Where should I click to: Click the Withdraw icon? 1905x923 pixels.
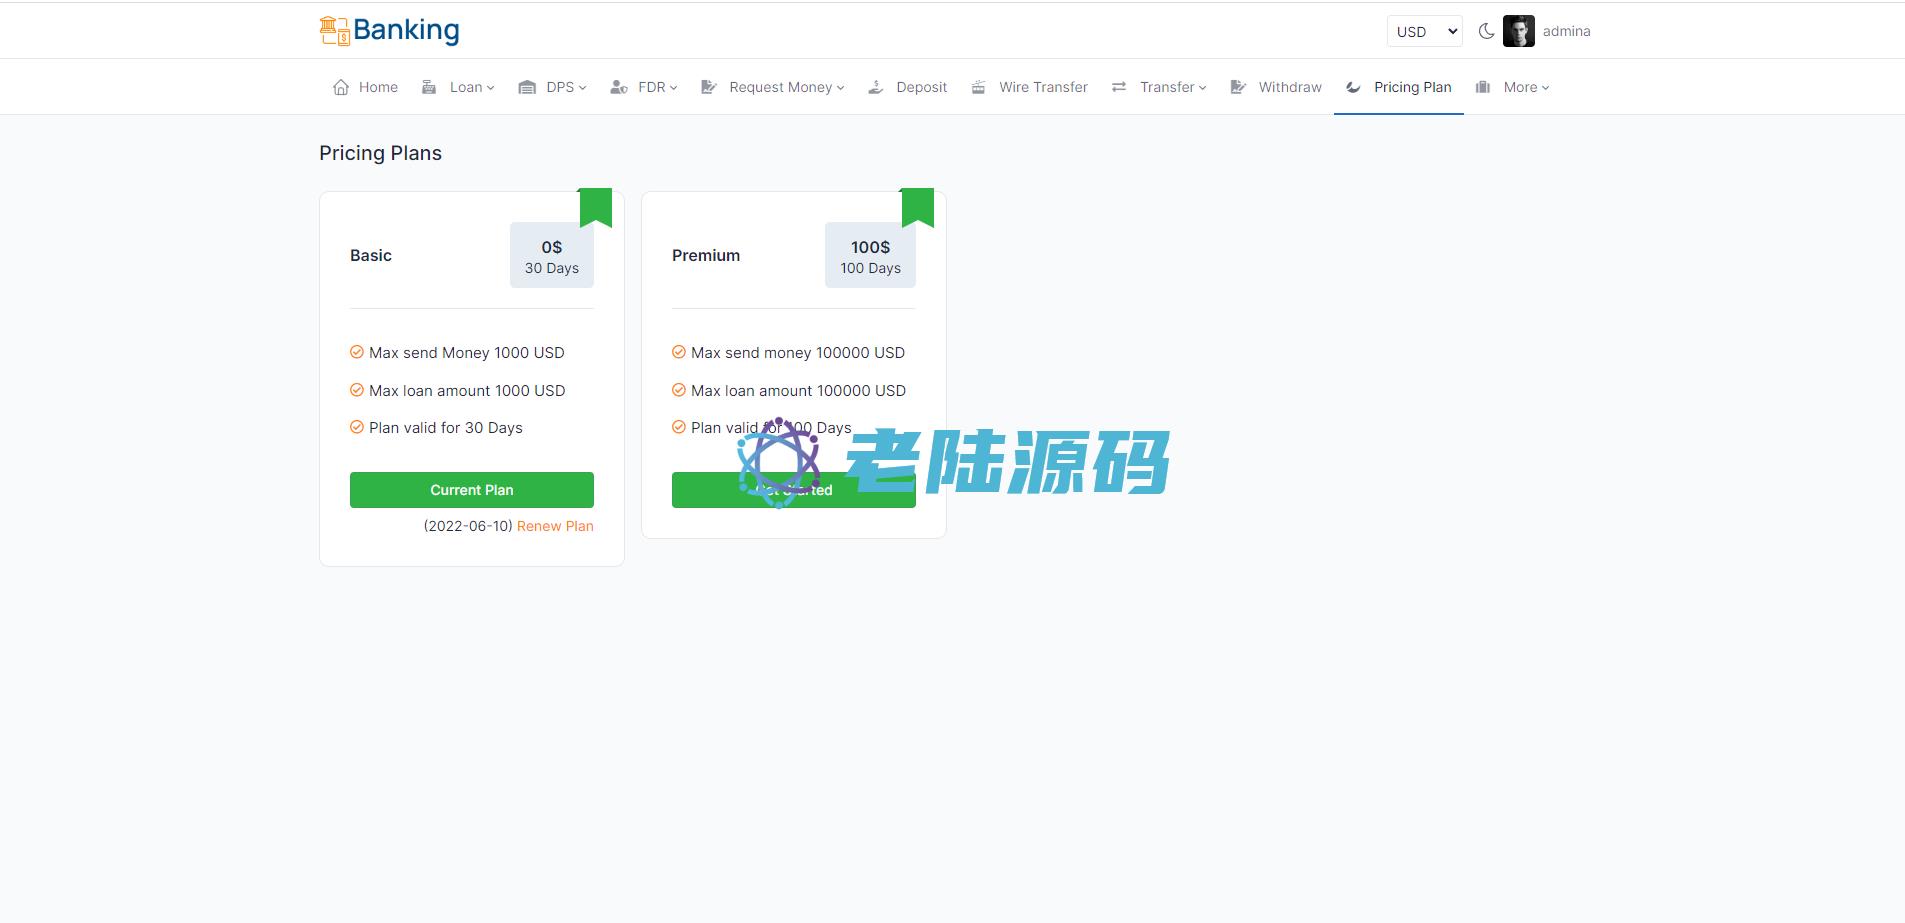(x=1238, y=87)
